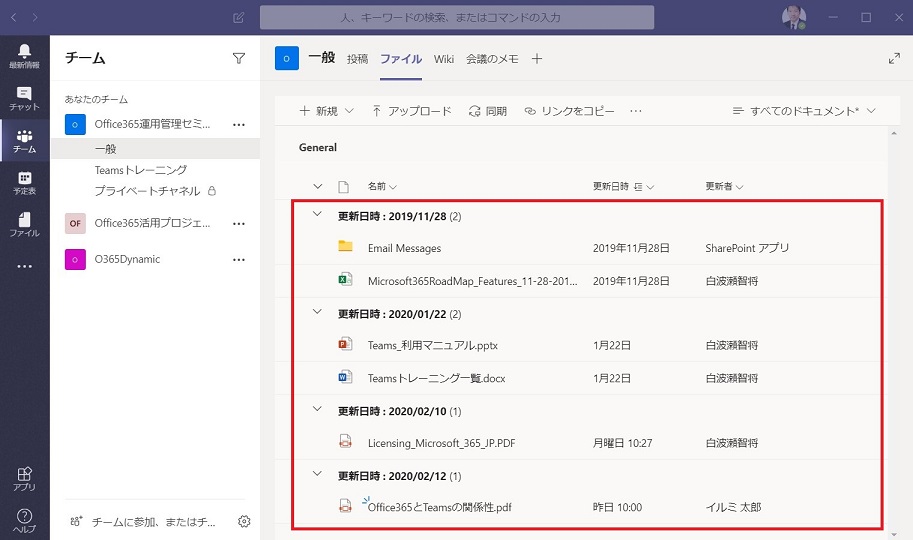Click the Word icon for Teamsトレーニング一覧
Image resolution: width=913 pixels, height=540 pixels.
[x=345, y=377]
